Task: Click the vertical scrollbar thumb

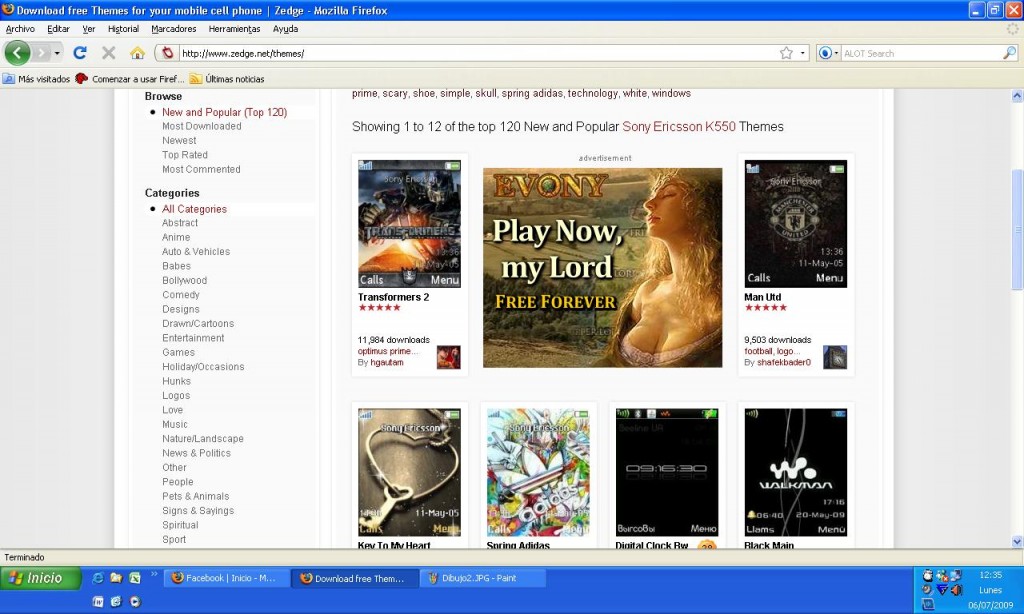Action: tap(1017, 229)
